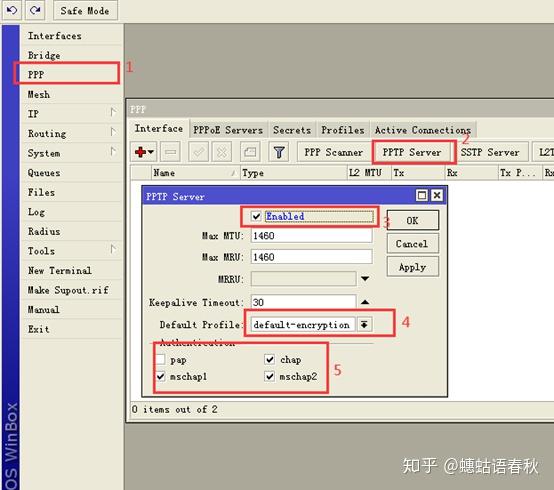
Task: Click the OK button
Action: point(413,220)
